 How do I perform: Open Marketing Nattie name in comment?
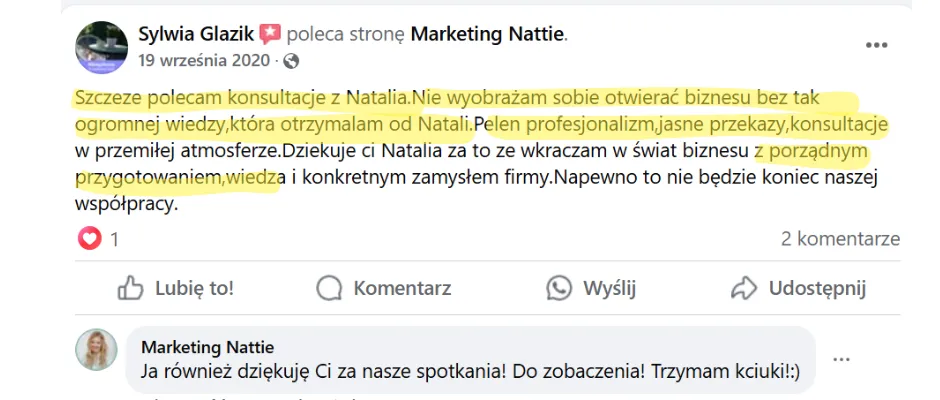207,347
